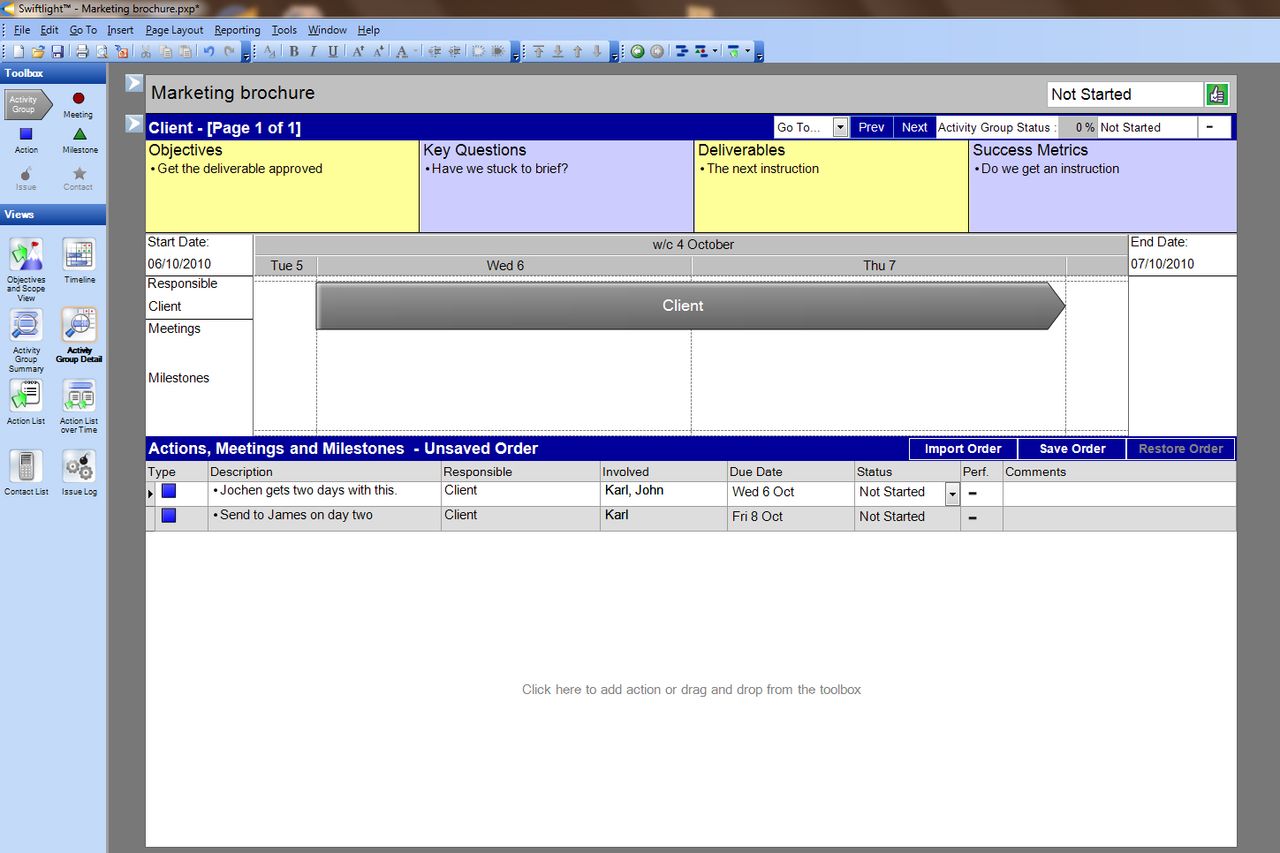
Task: Collapse the Marketing brochure header arrow
Action: 134,83
